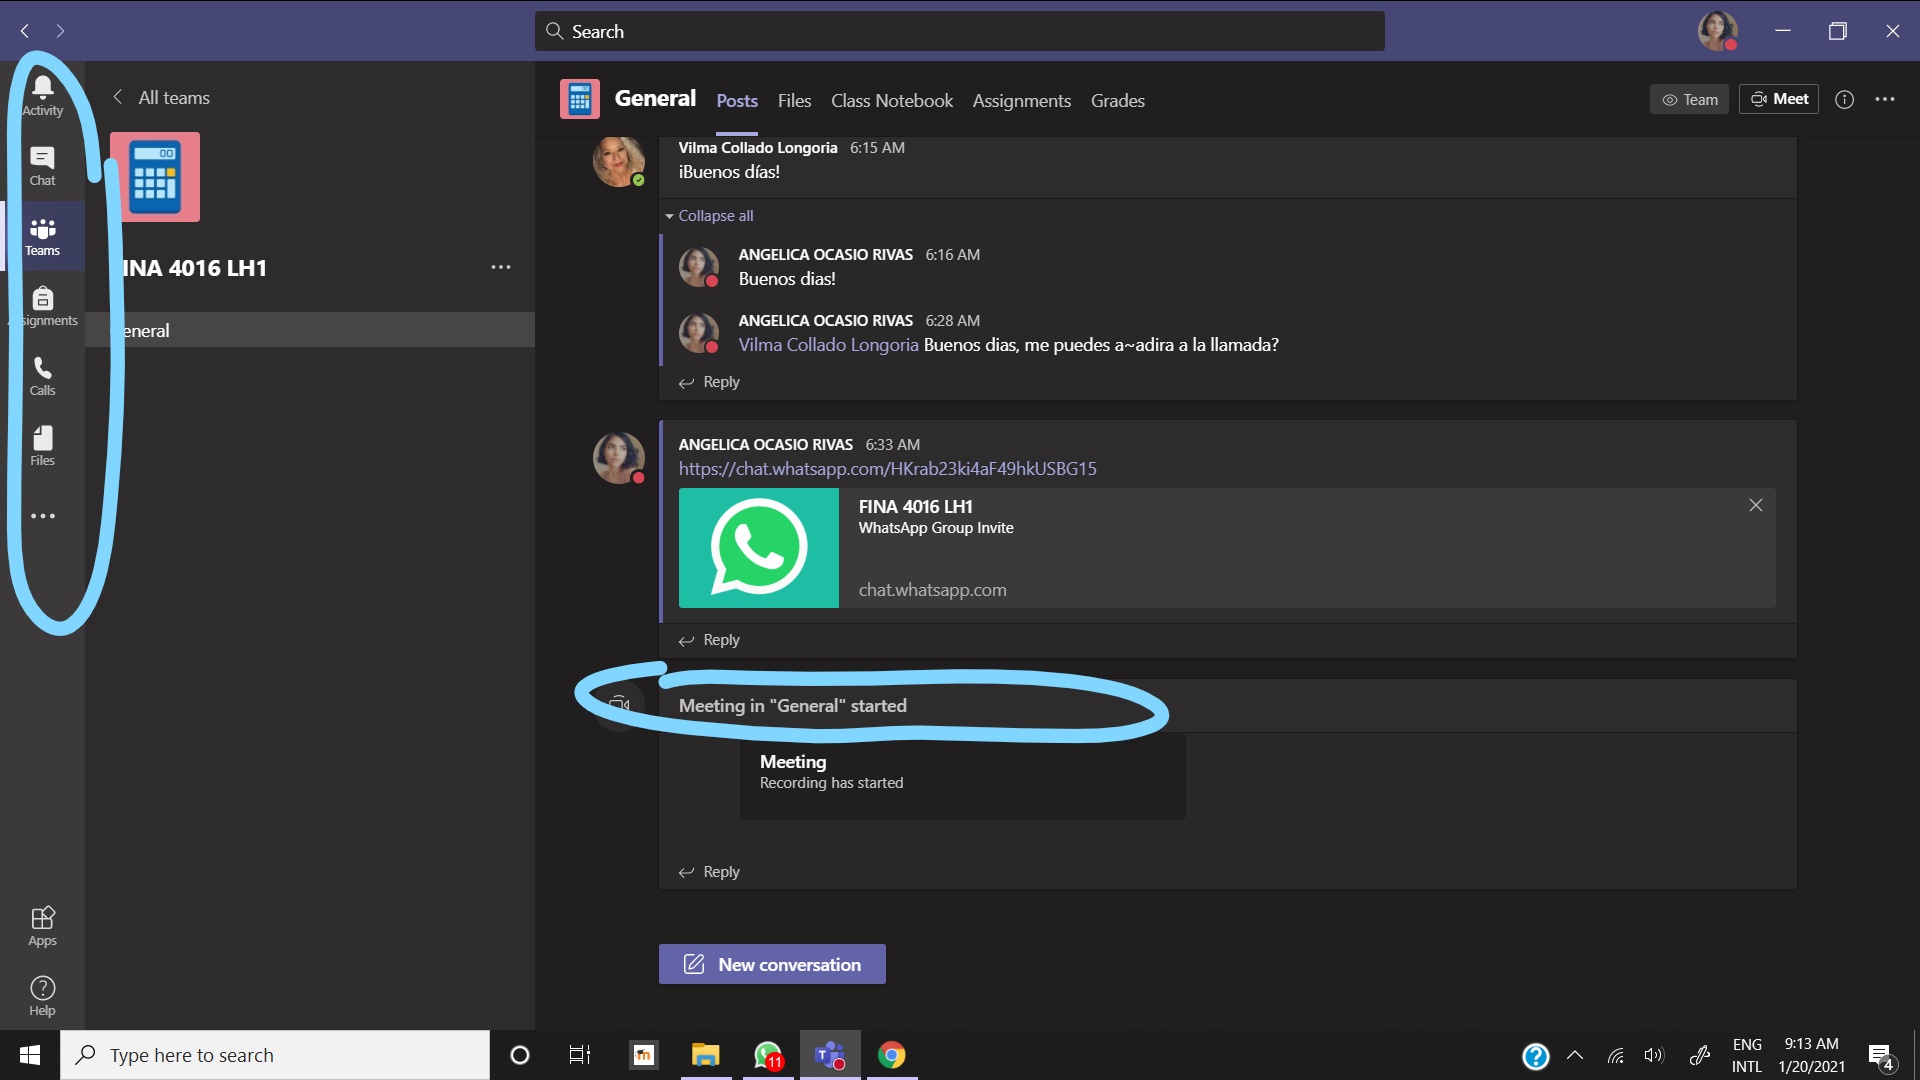
Task: Collapse all replies in thread
Action: pos(714,216)
